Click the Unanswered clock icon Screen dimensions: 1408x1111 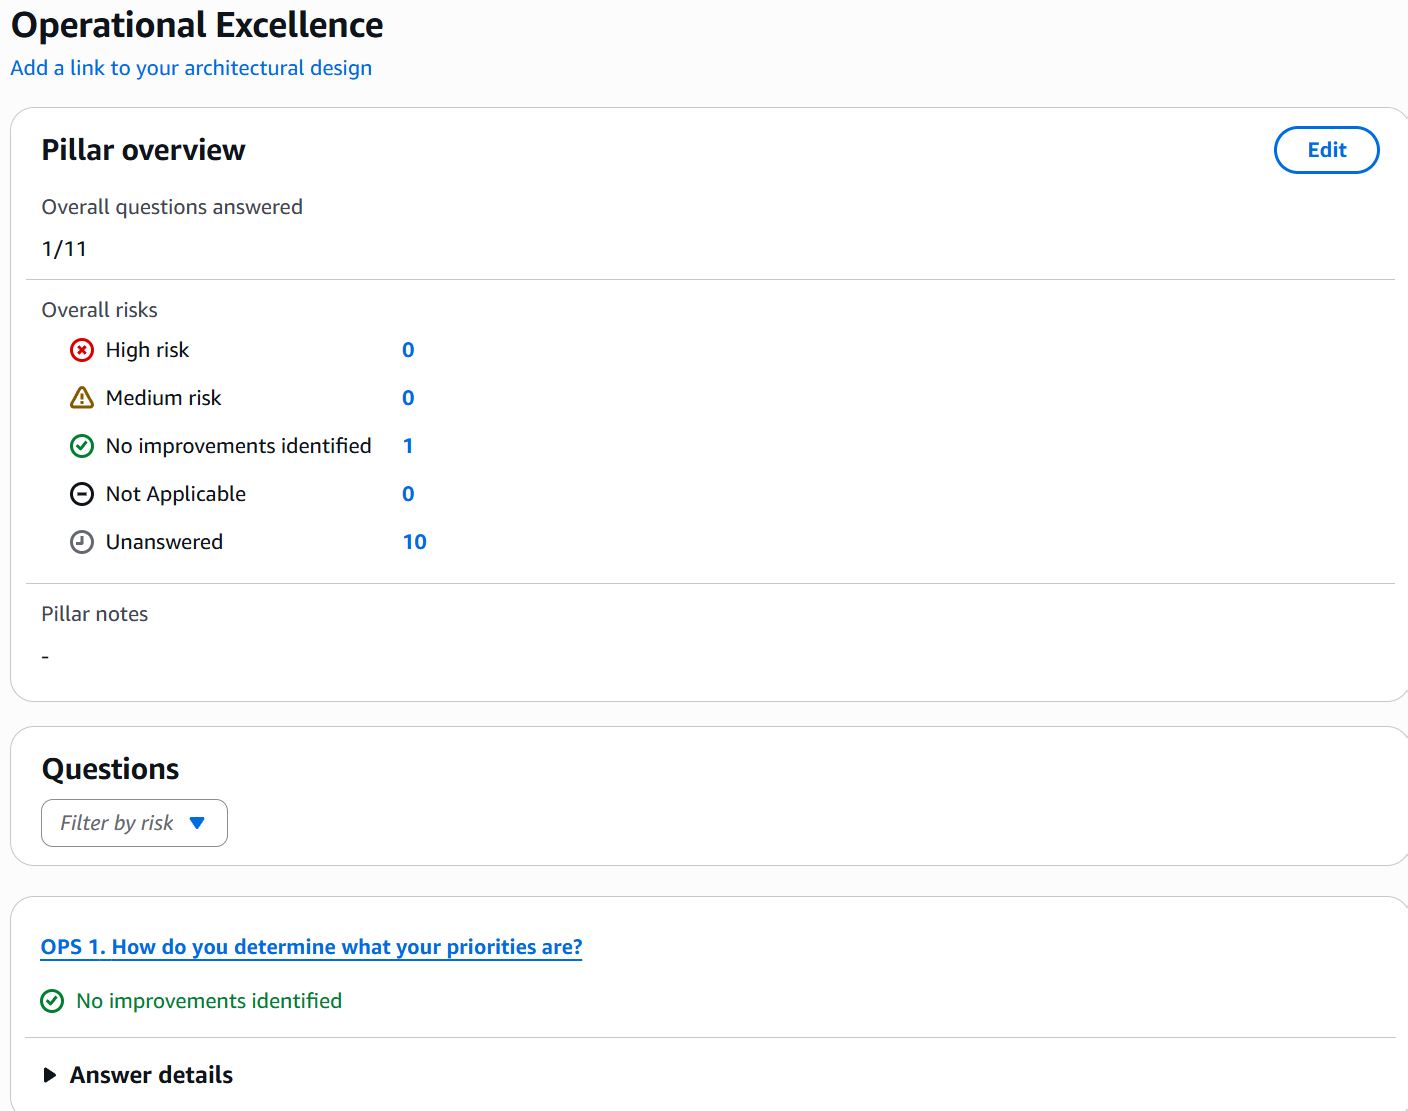[82, 542]
